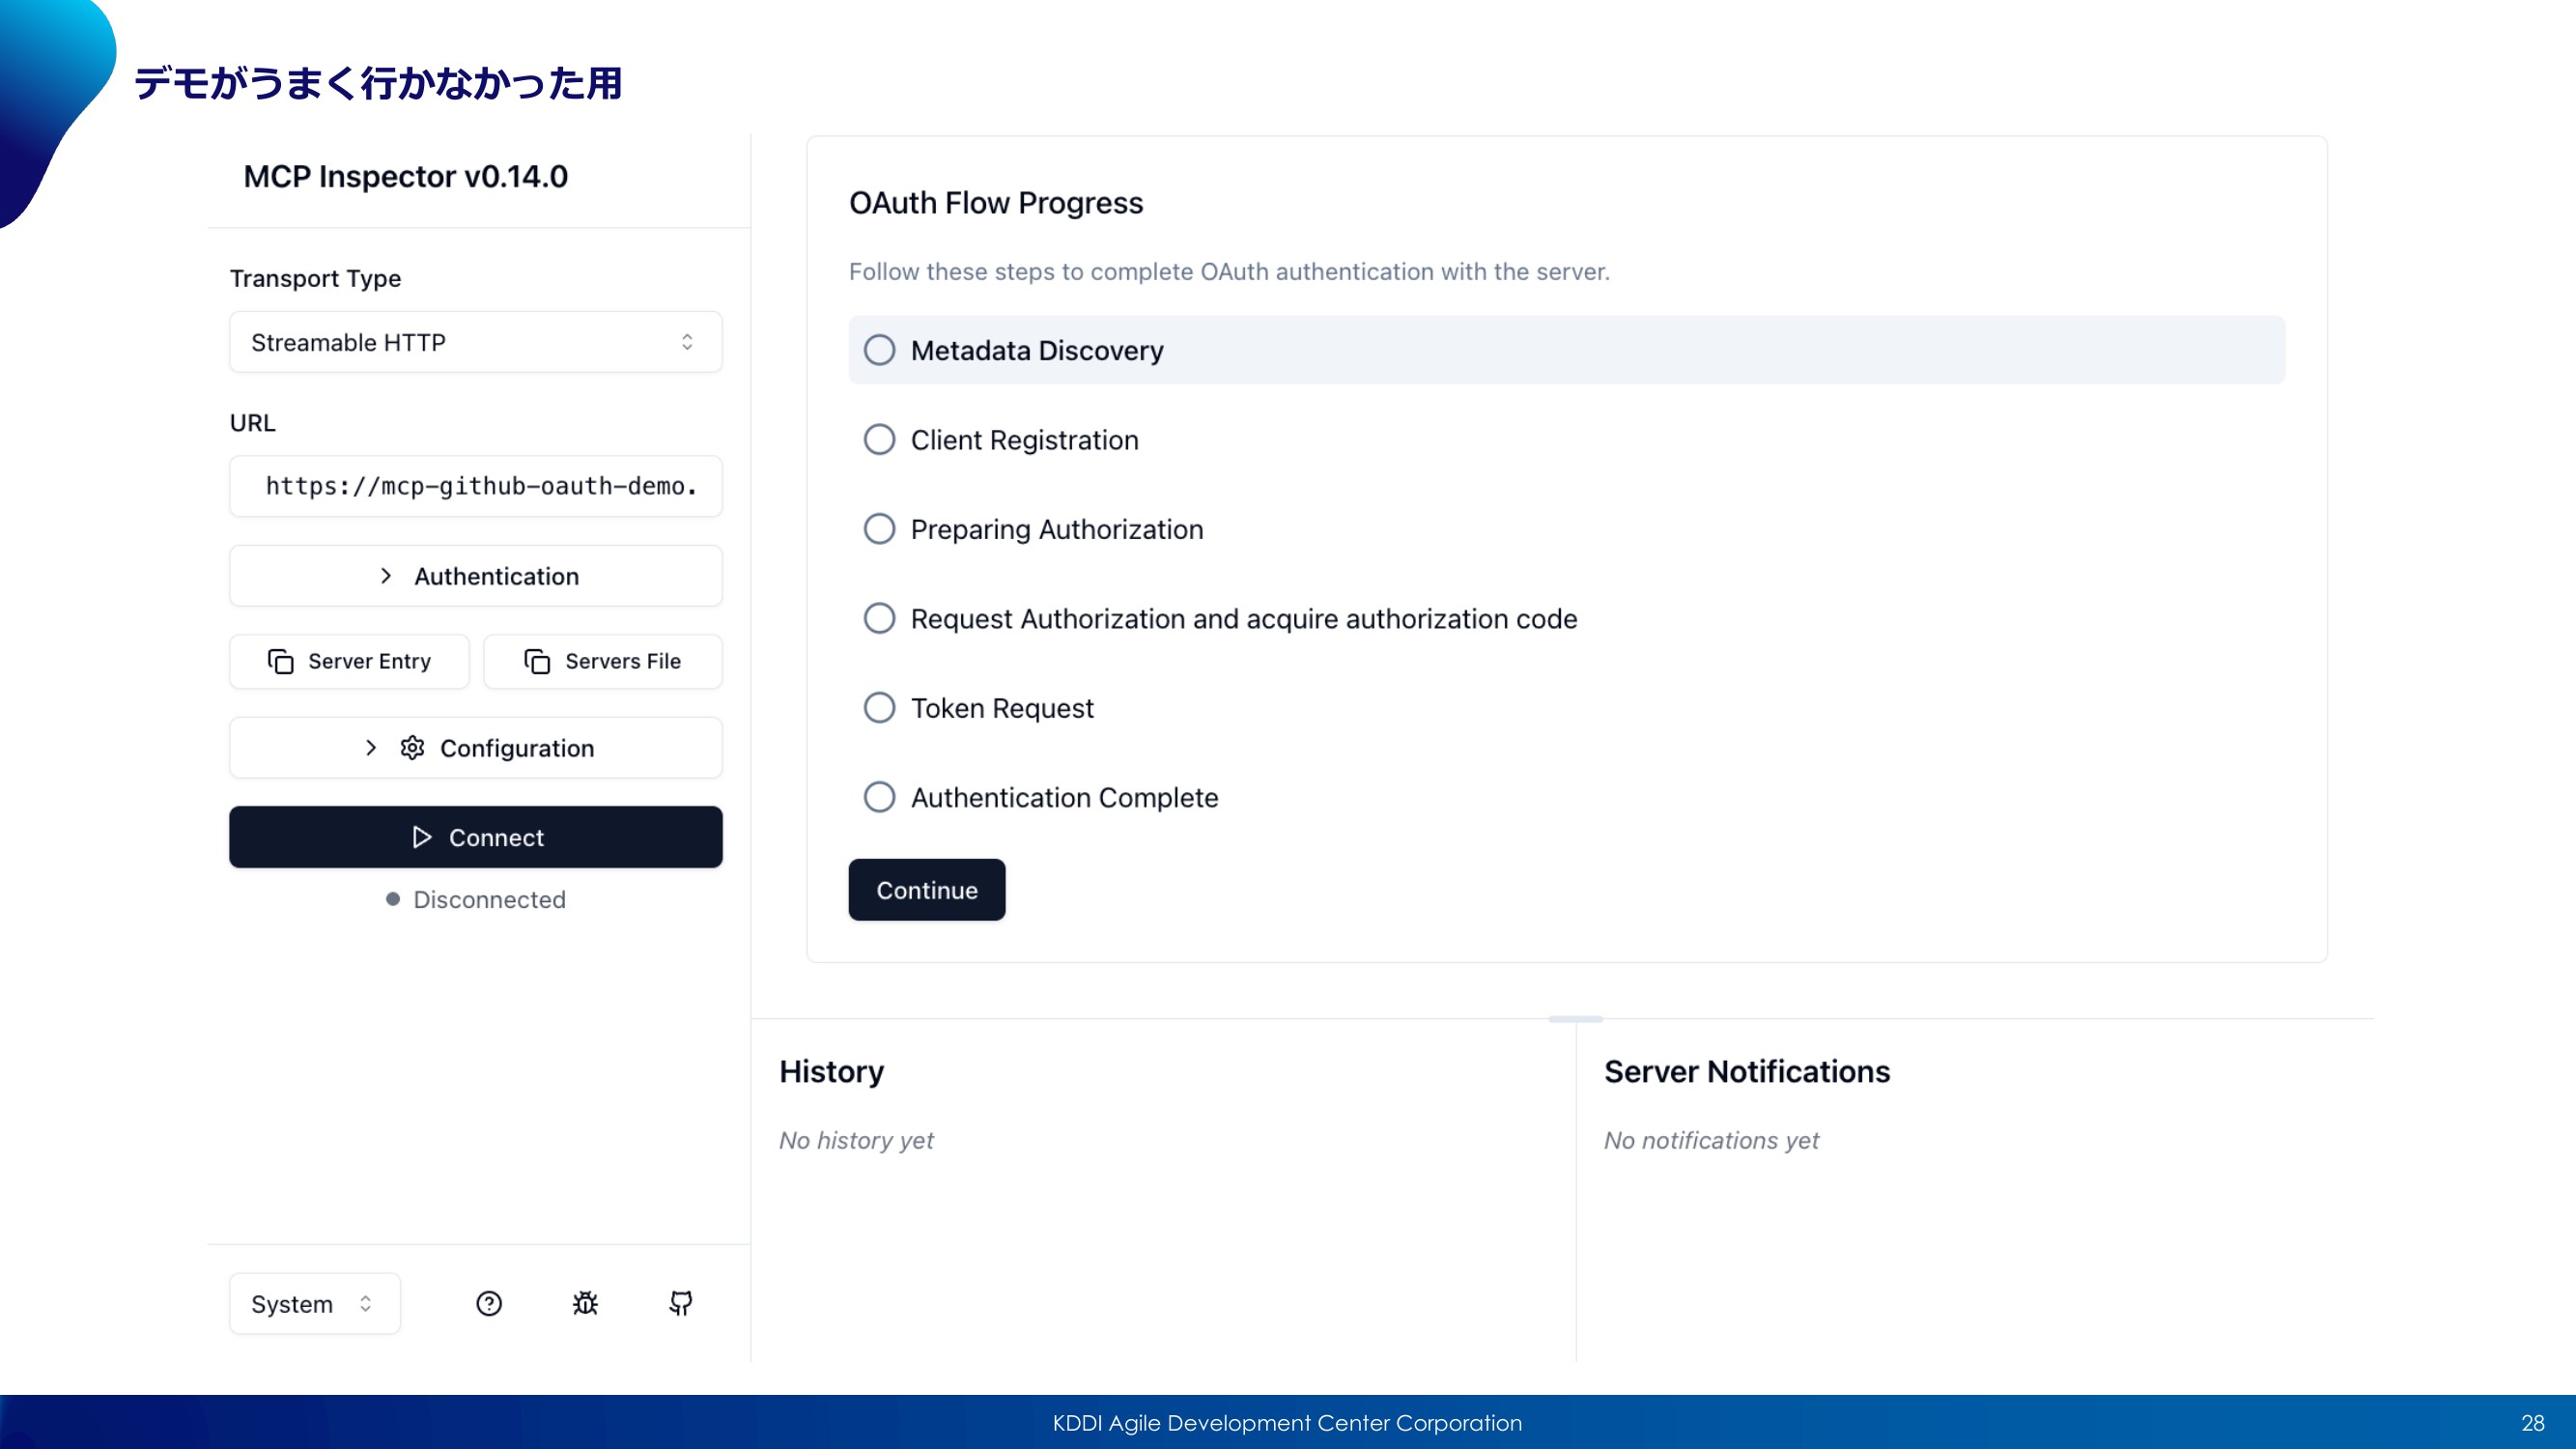The height and width of the screenshot is (1449, 2576).
Task: Open the GitHub repository icon
Action: (x=681, y=1303)
